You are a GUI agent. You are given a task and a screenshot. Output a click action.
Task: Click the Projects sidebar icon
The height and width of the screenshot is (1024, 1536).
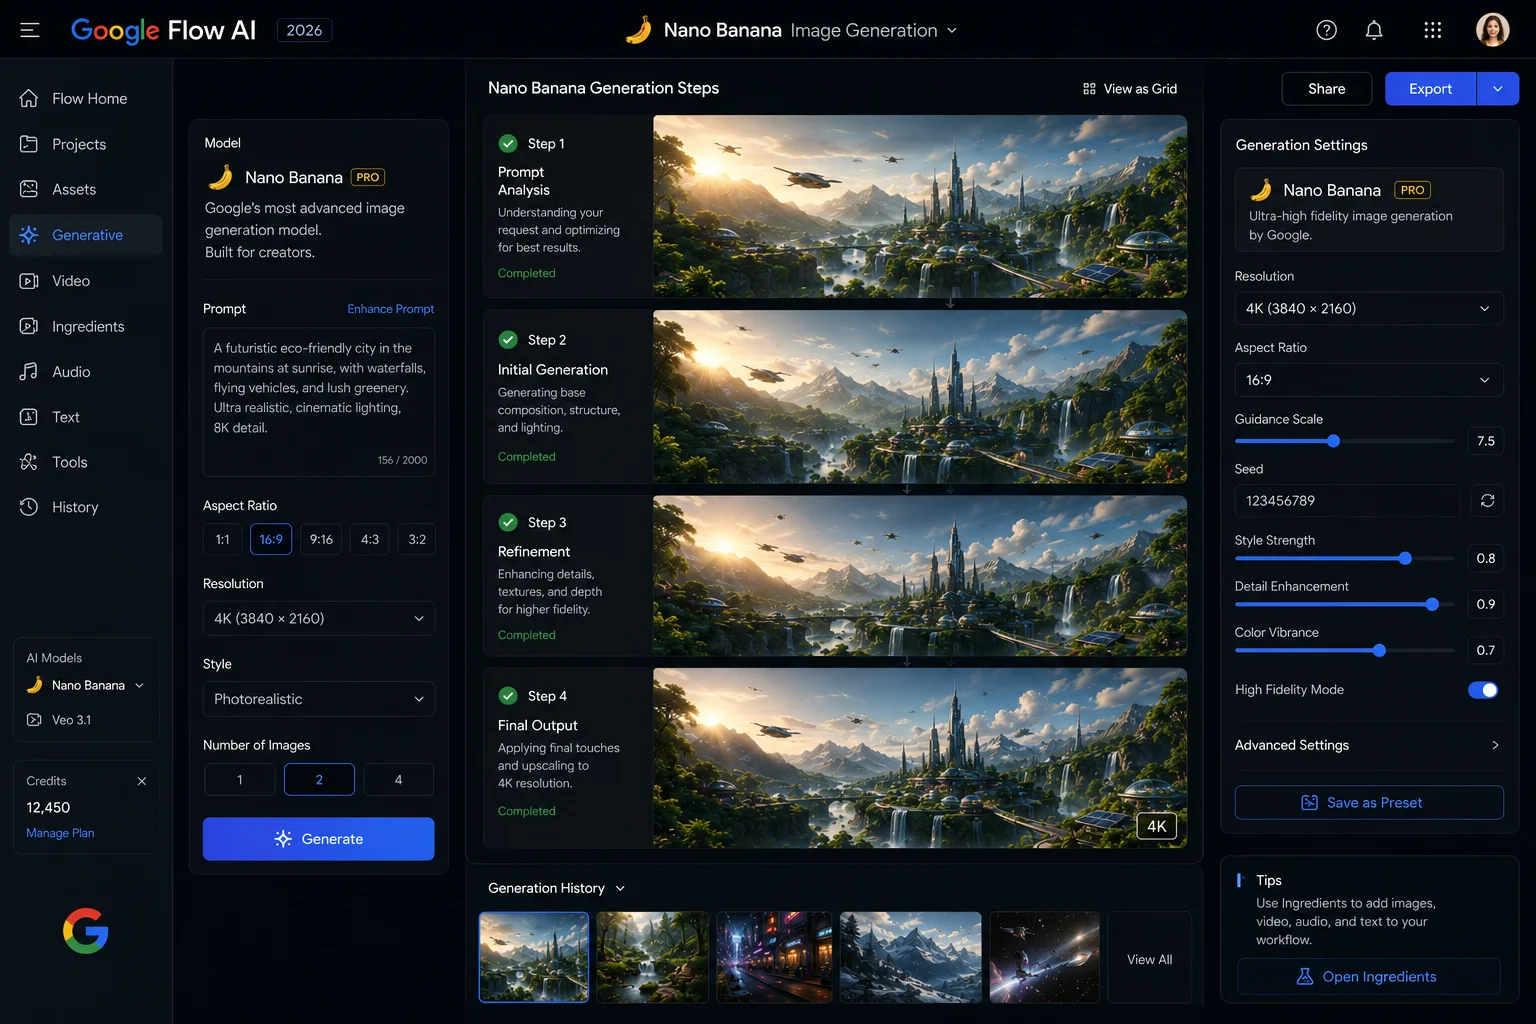[x=29, y=144]
